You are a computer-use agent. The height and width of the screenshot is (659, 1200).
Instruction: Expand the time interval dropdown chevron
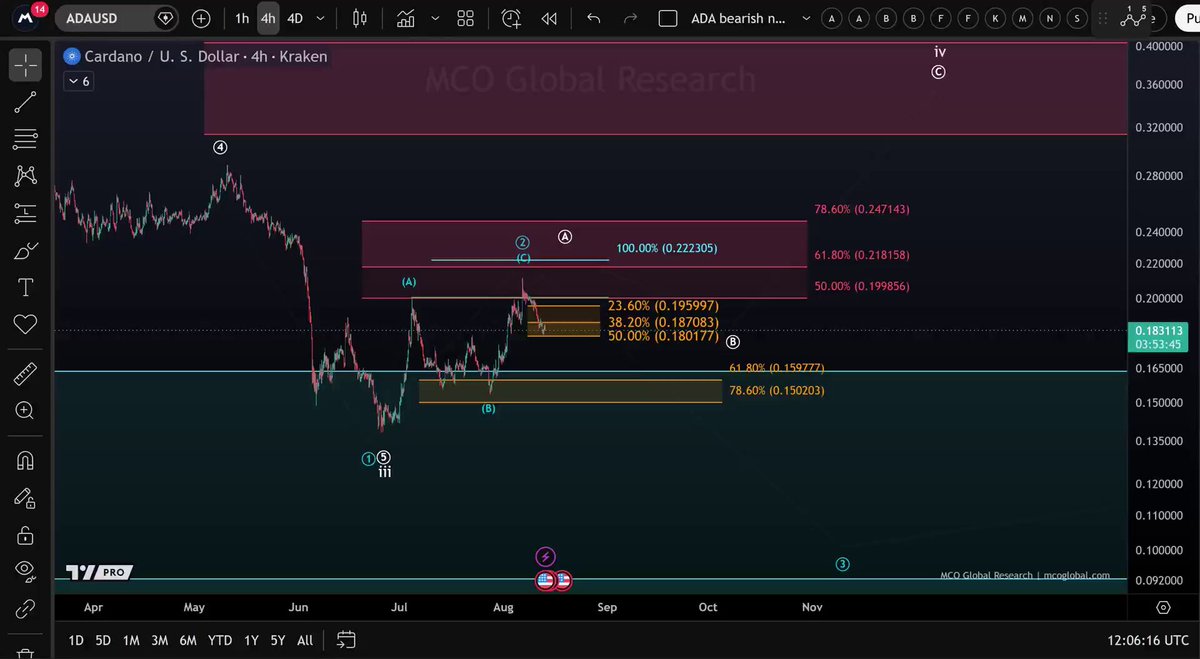(x=320, y=18)
